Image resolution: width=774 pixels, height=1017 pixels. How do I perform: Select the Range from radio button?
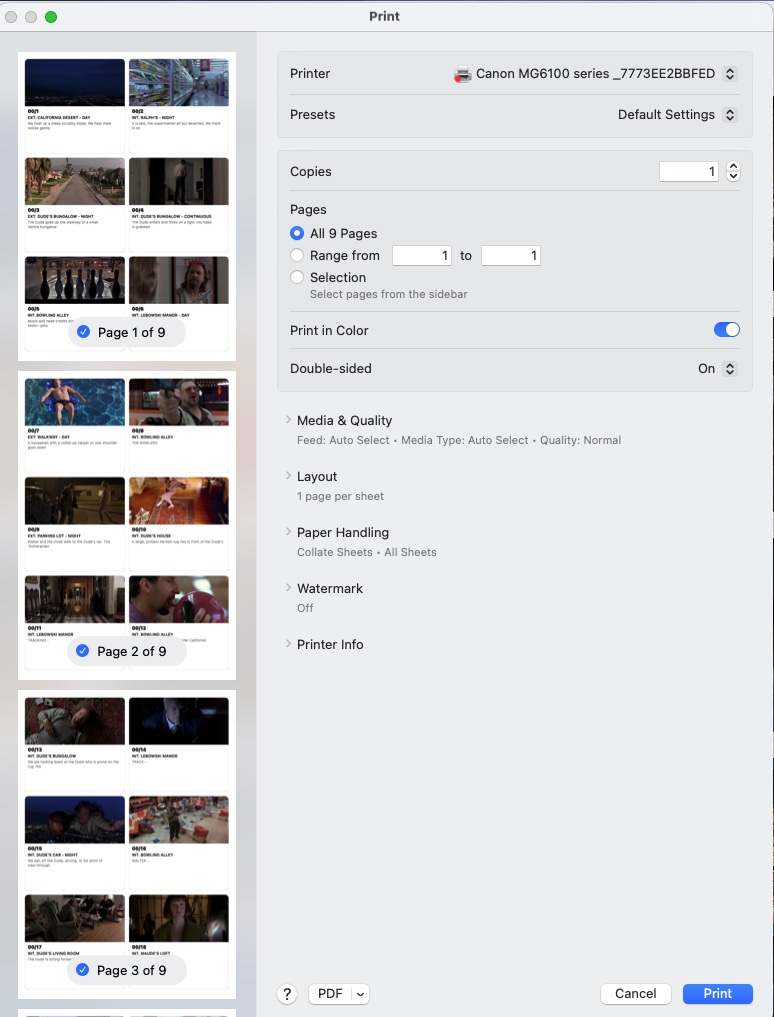tap(297, 256)
